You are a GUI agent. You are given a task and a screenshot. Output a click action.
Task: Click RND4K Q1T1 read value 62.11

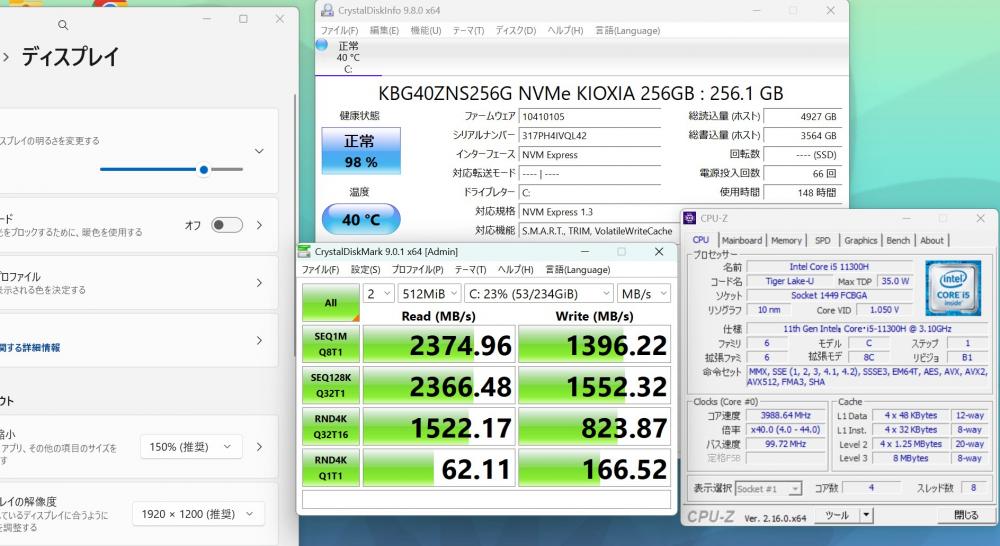(x=439, y=468)
